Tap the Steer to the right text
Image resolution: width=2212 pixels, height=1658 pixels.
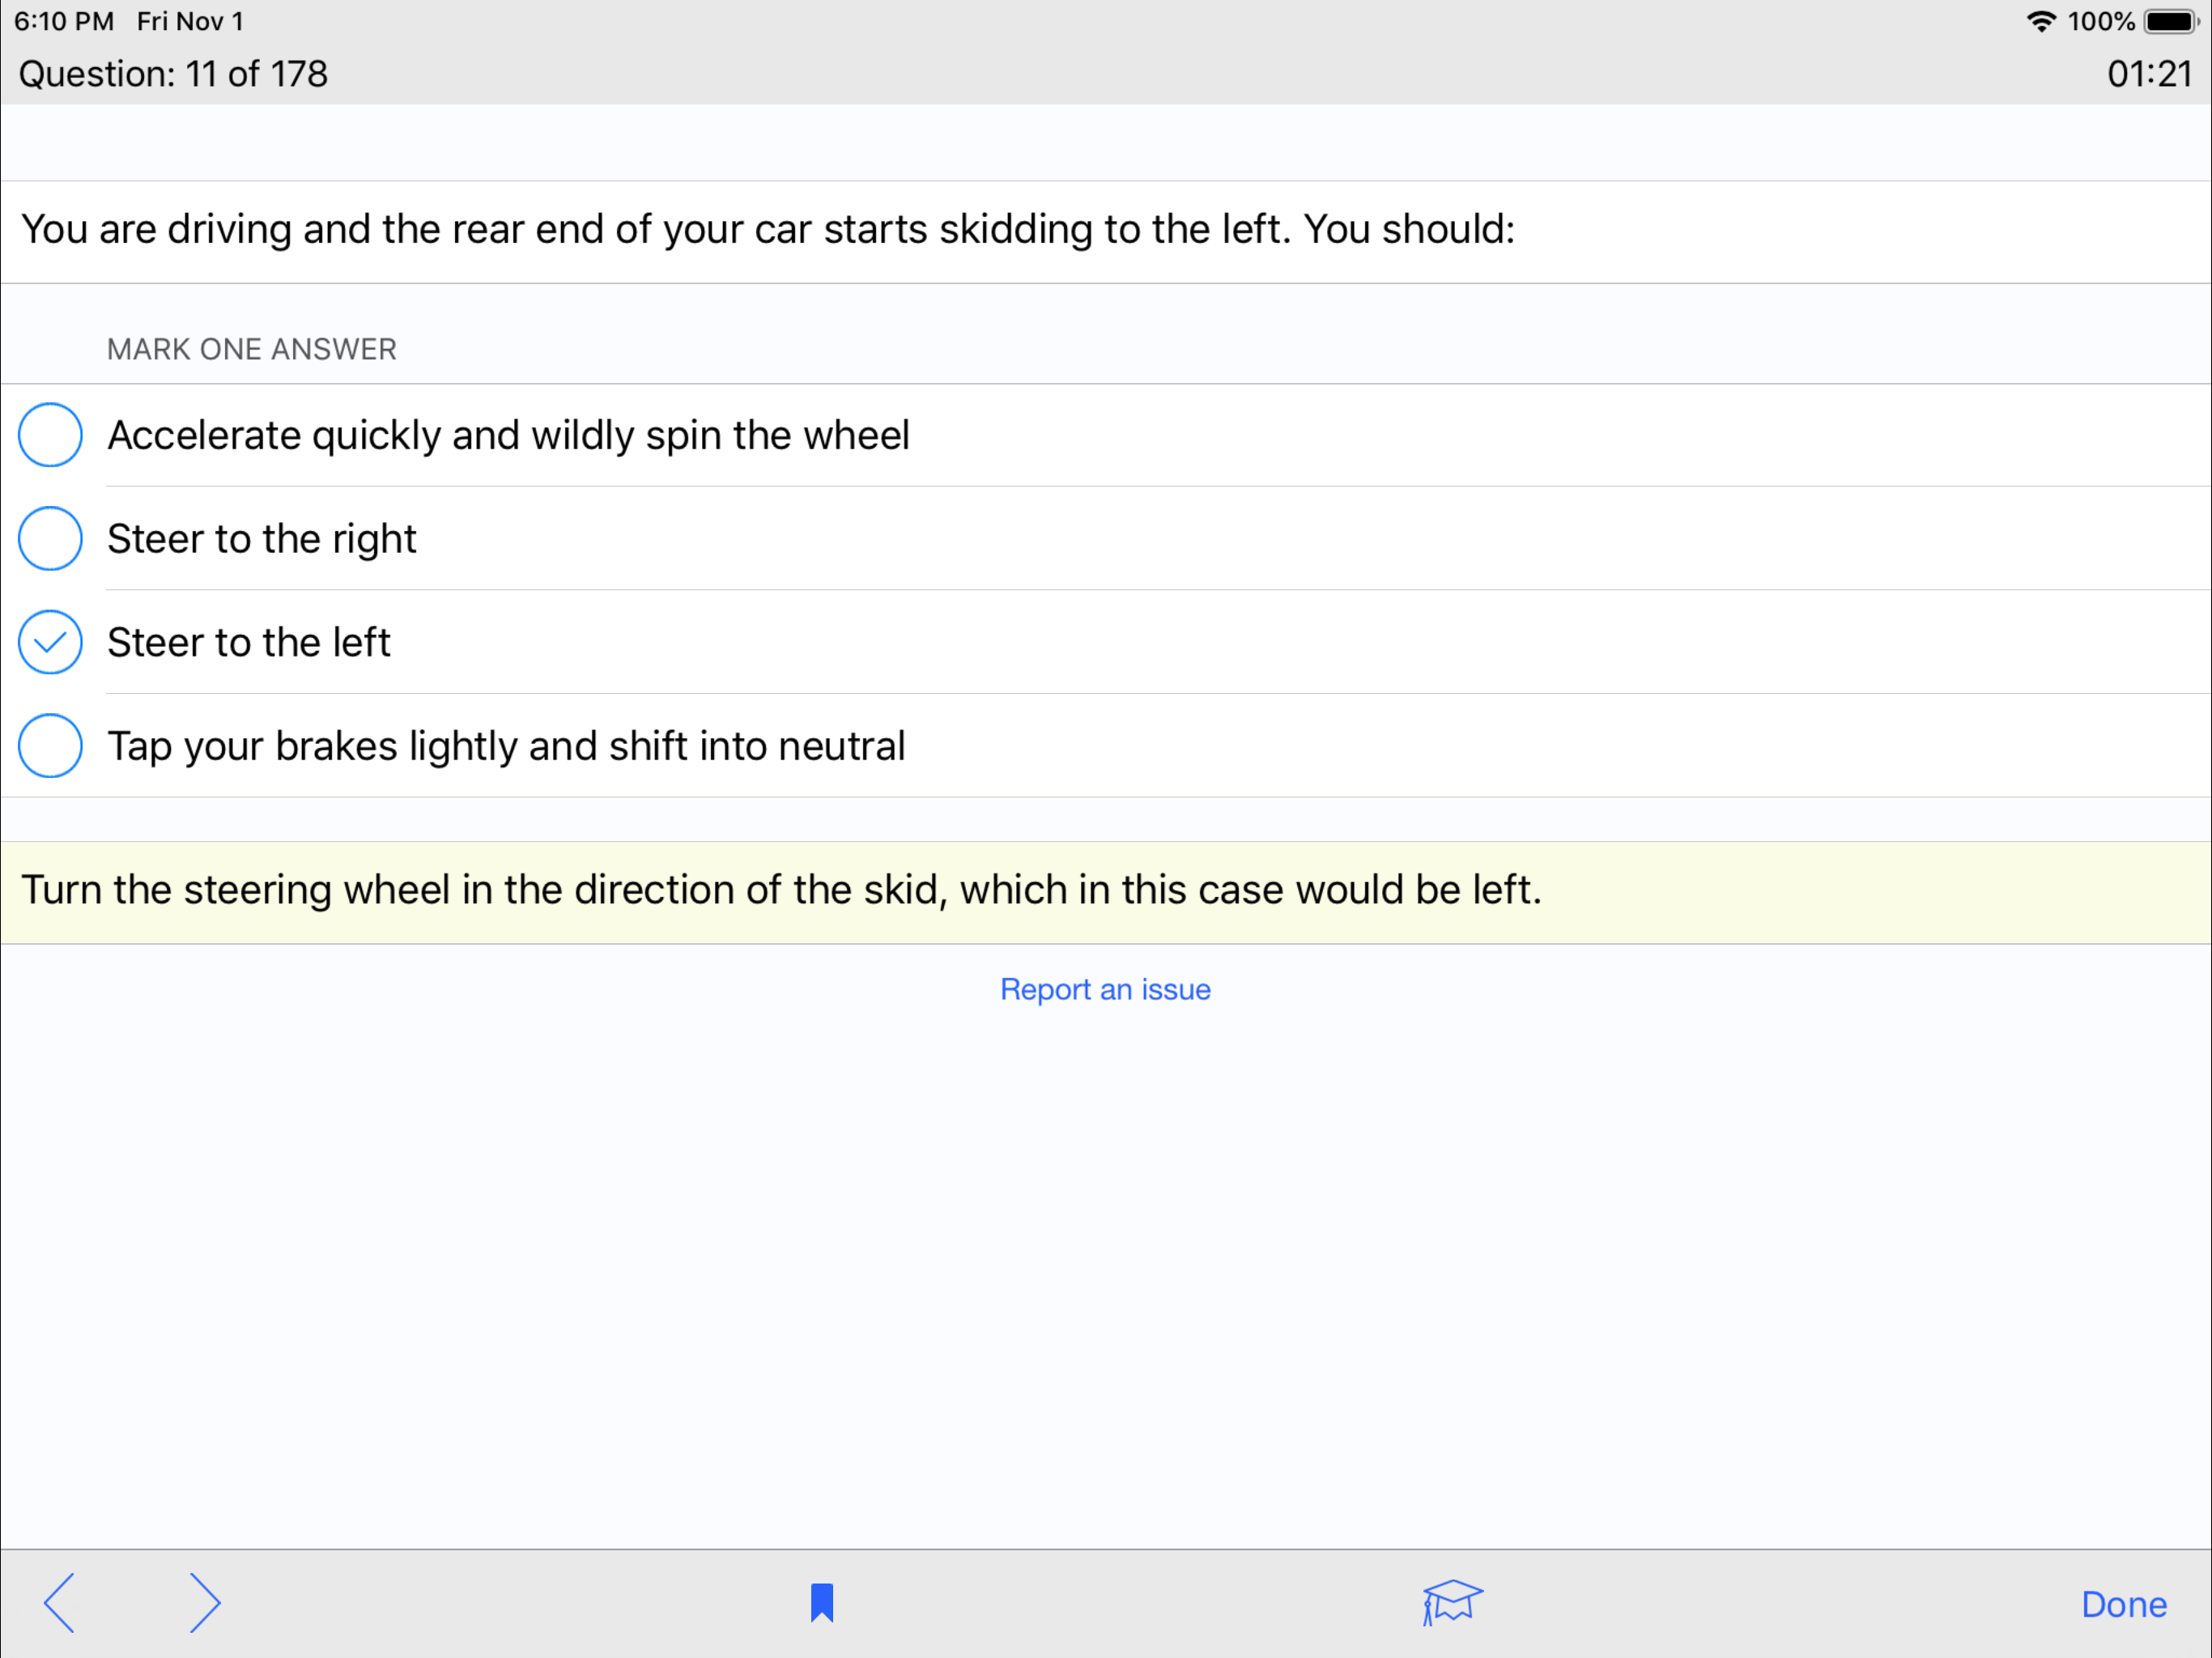click(262, 539)
